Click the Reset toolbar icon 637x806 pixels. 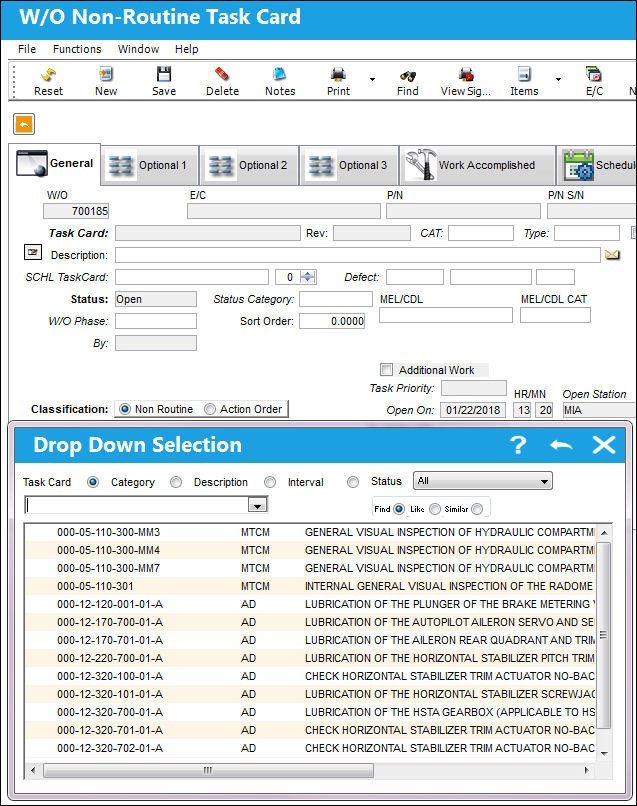pyautogui.click(x=48, y=75)
